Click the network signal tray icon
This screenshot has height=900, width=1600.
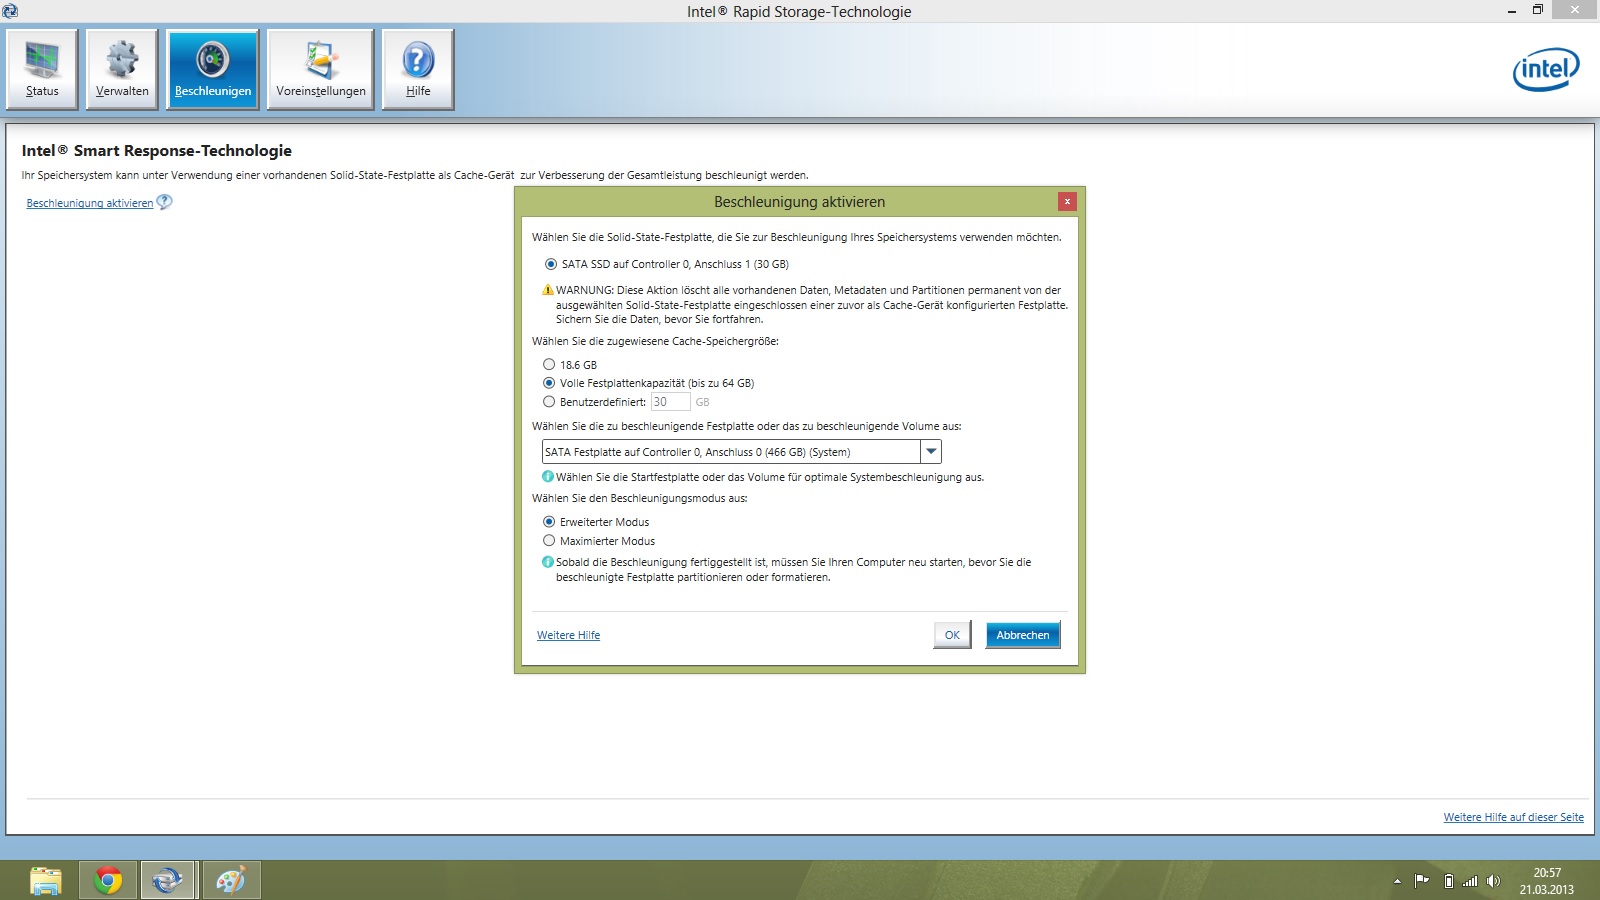click(x=1470, y=881)
